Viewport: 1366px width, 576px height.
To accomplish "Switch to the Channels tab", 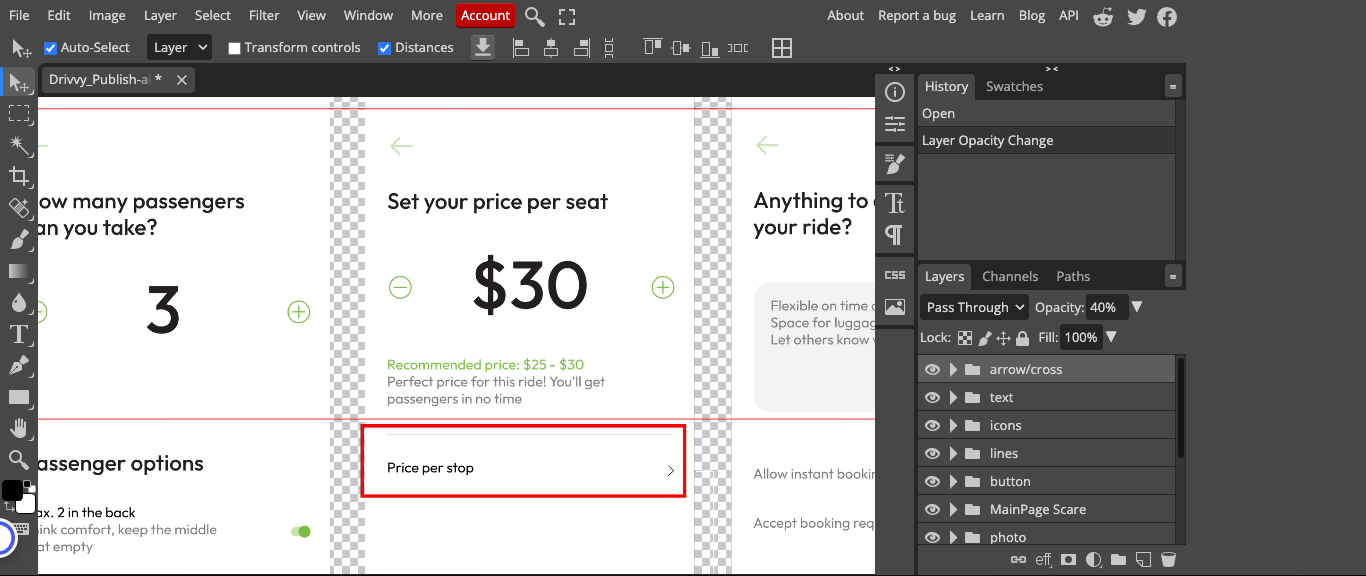I will 1010,276.
